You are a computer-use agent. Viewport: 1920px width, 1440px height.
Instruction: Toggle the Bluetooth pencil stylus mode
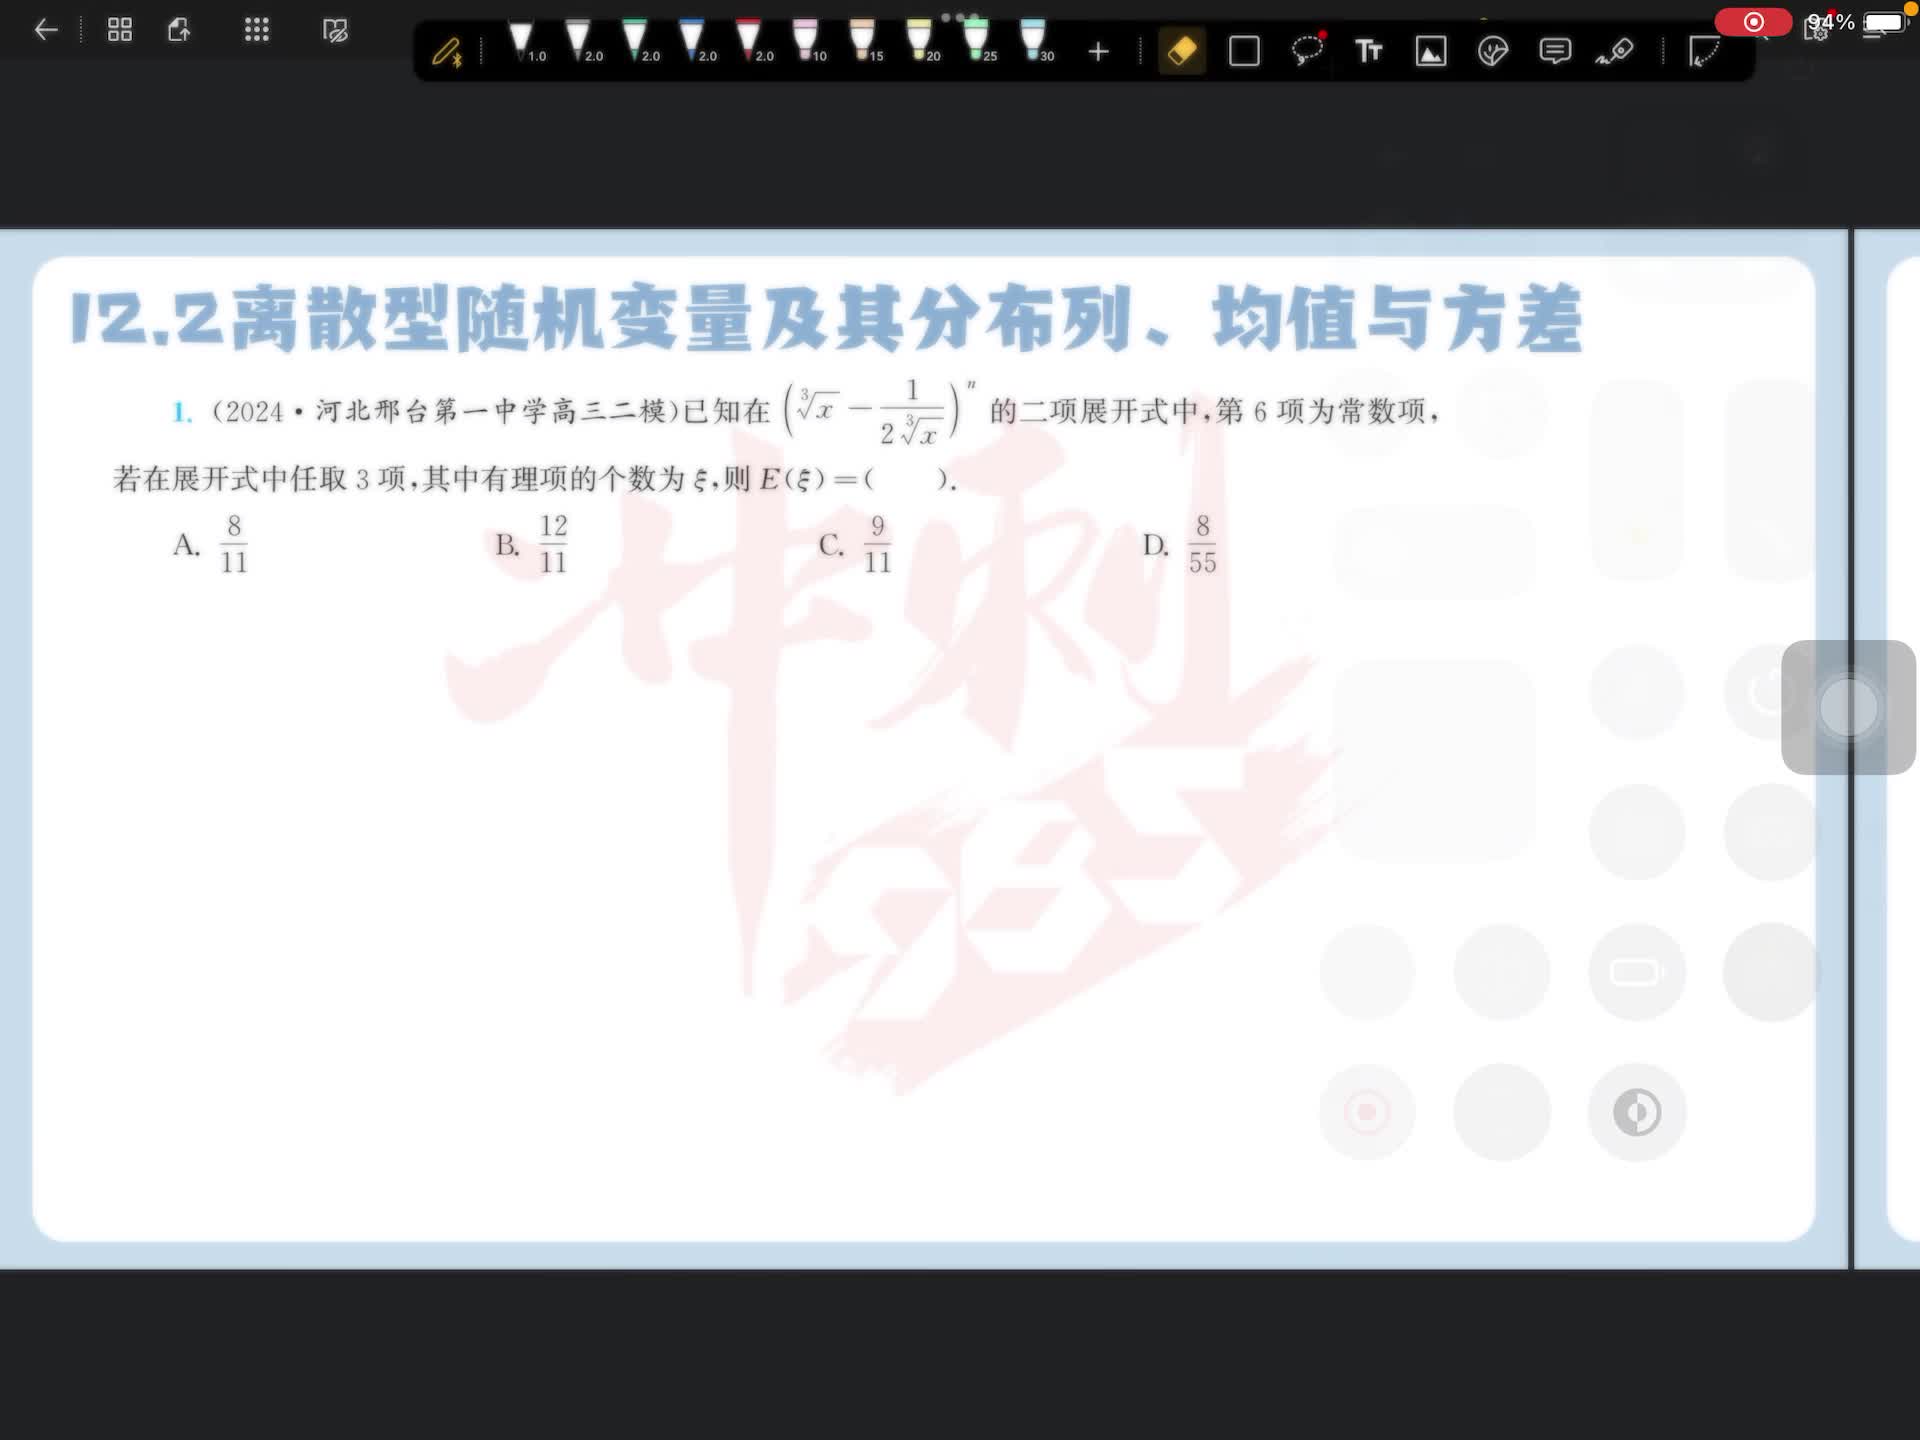pyautogui.click(x=447, y=52)
